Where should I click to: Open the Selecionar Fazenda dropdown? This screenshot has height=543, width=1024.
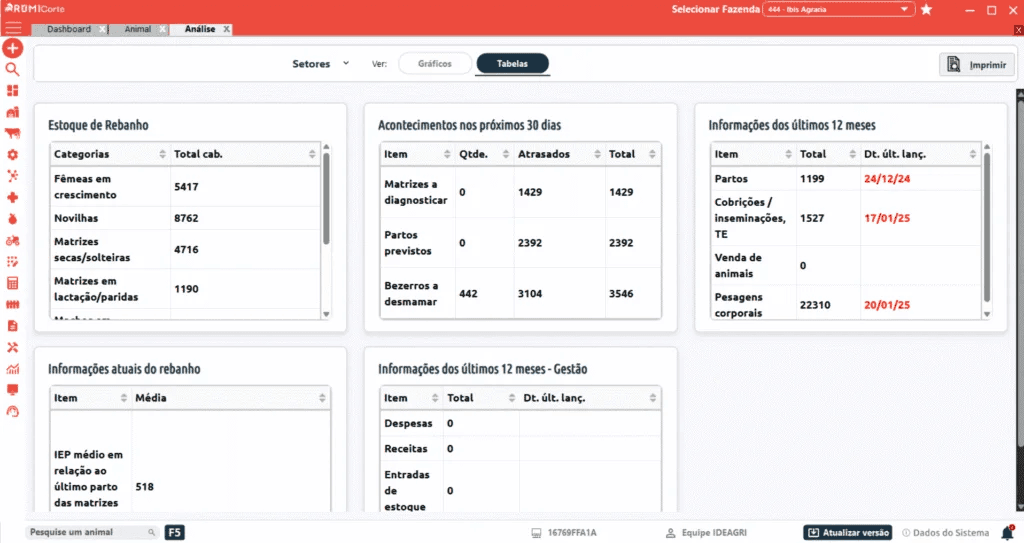coord(838,9)
